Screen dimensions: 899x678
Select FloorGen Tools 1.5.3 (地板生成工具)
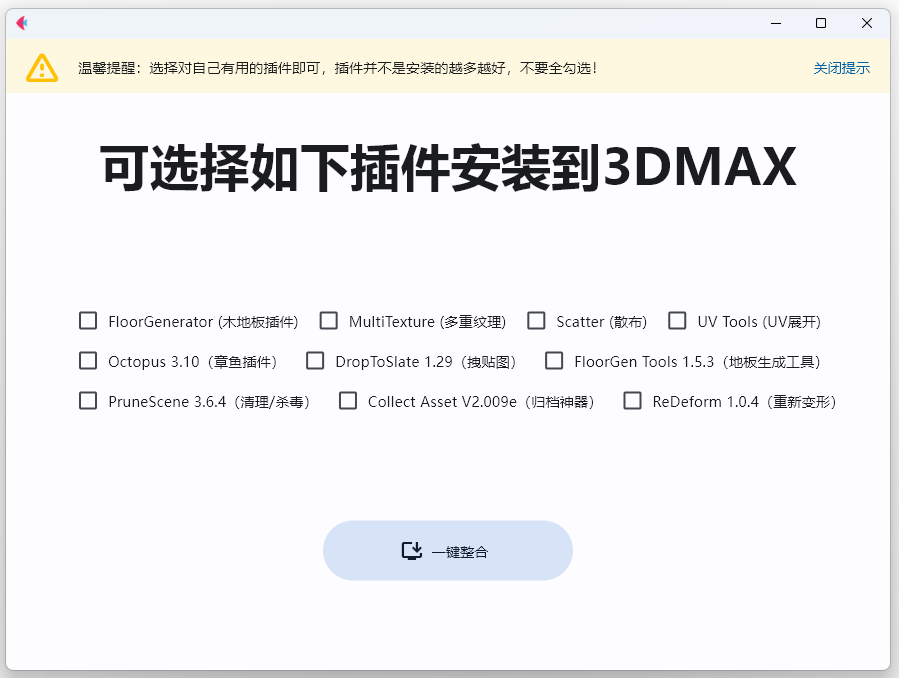point(554,361)
